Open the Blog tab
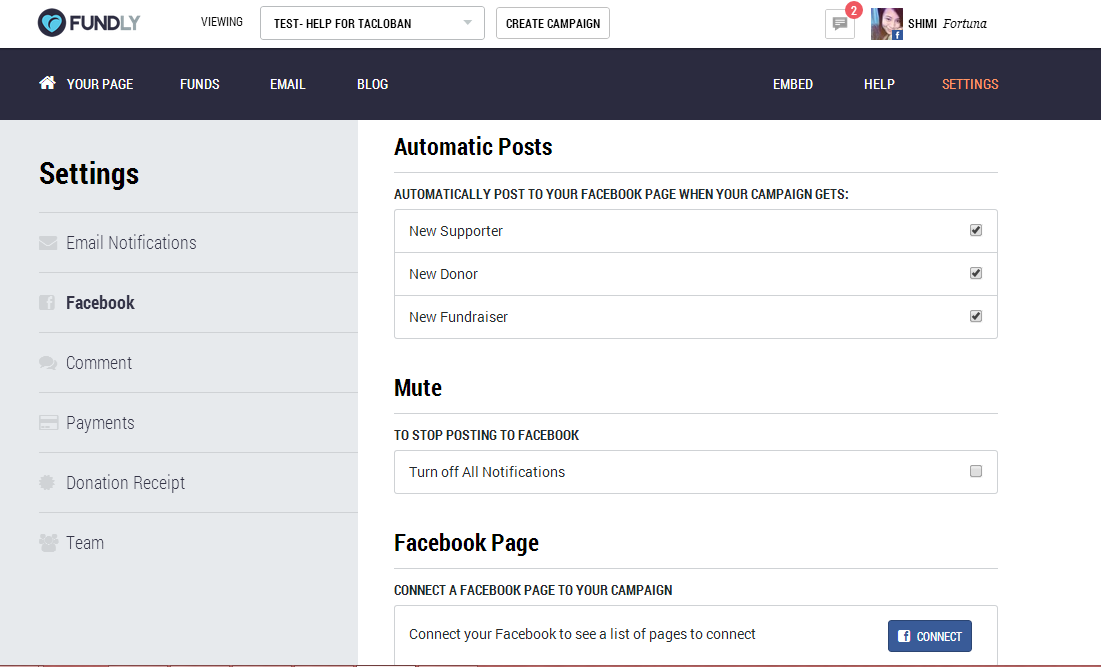 (x=372, y=84)
